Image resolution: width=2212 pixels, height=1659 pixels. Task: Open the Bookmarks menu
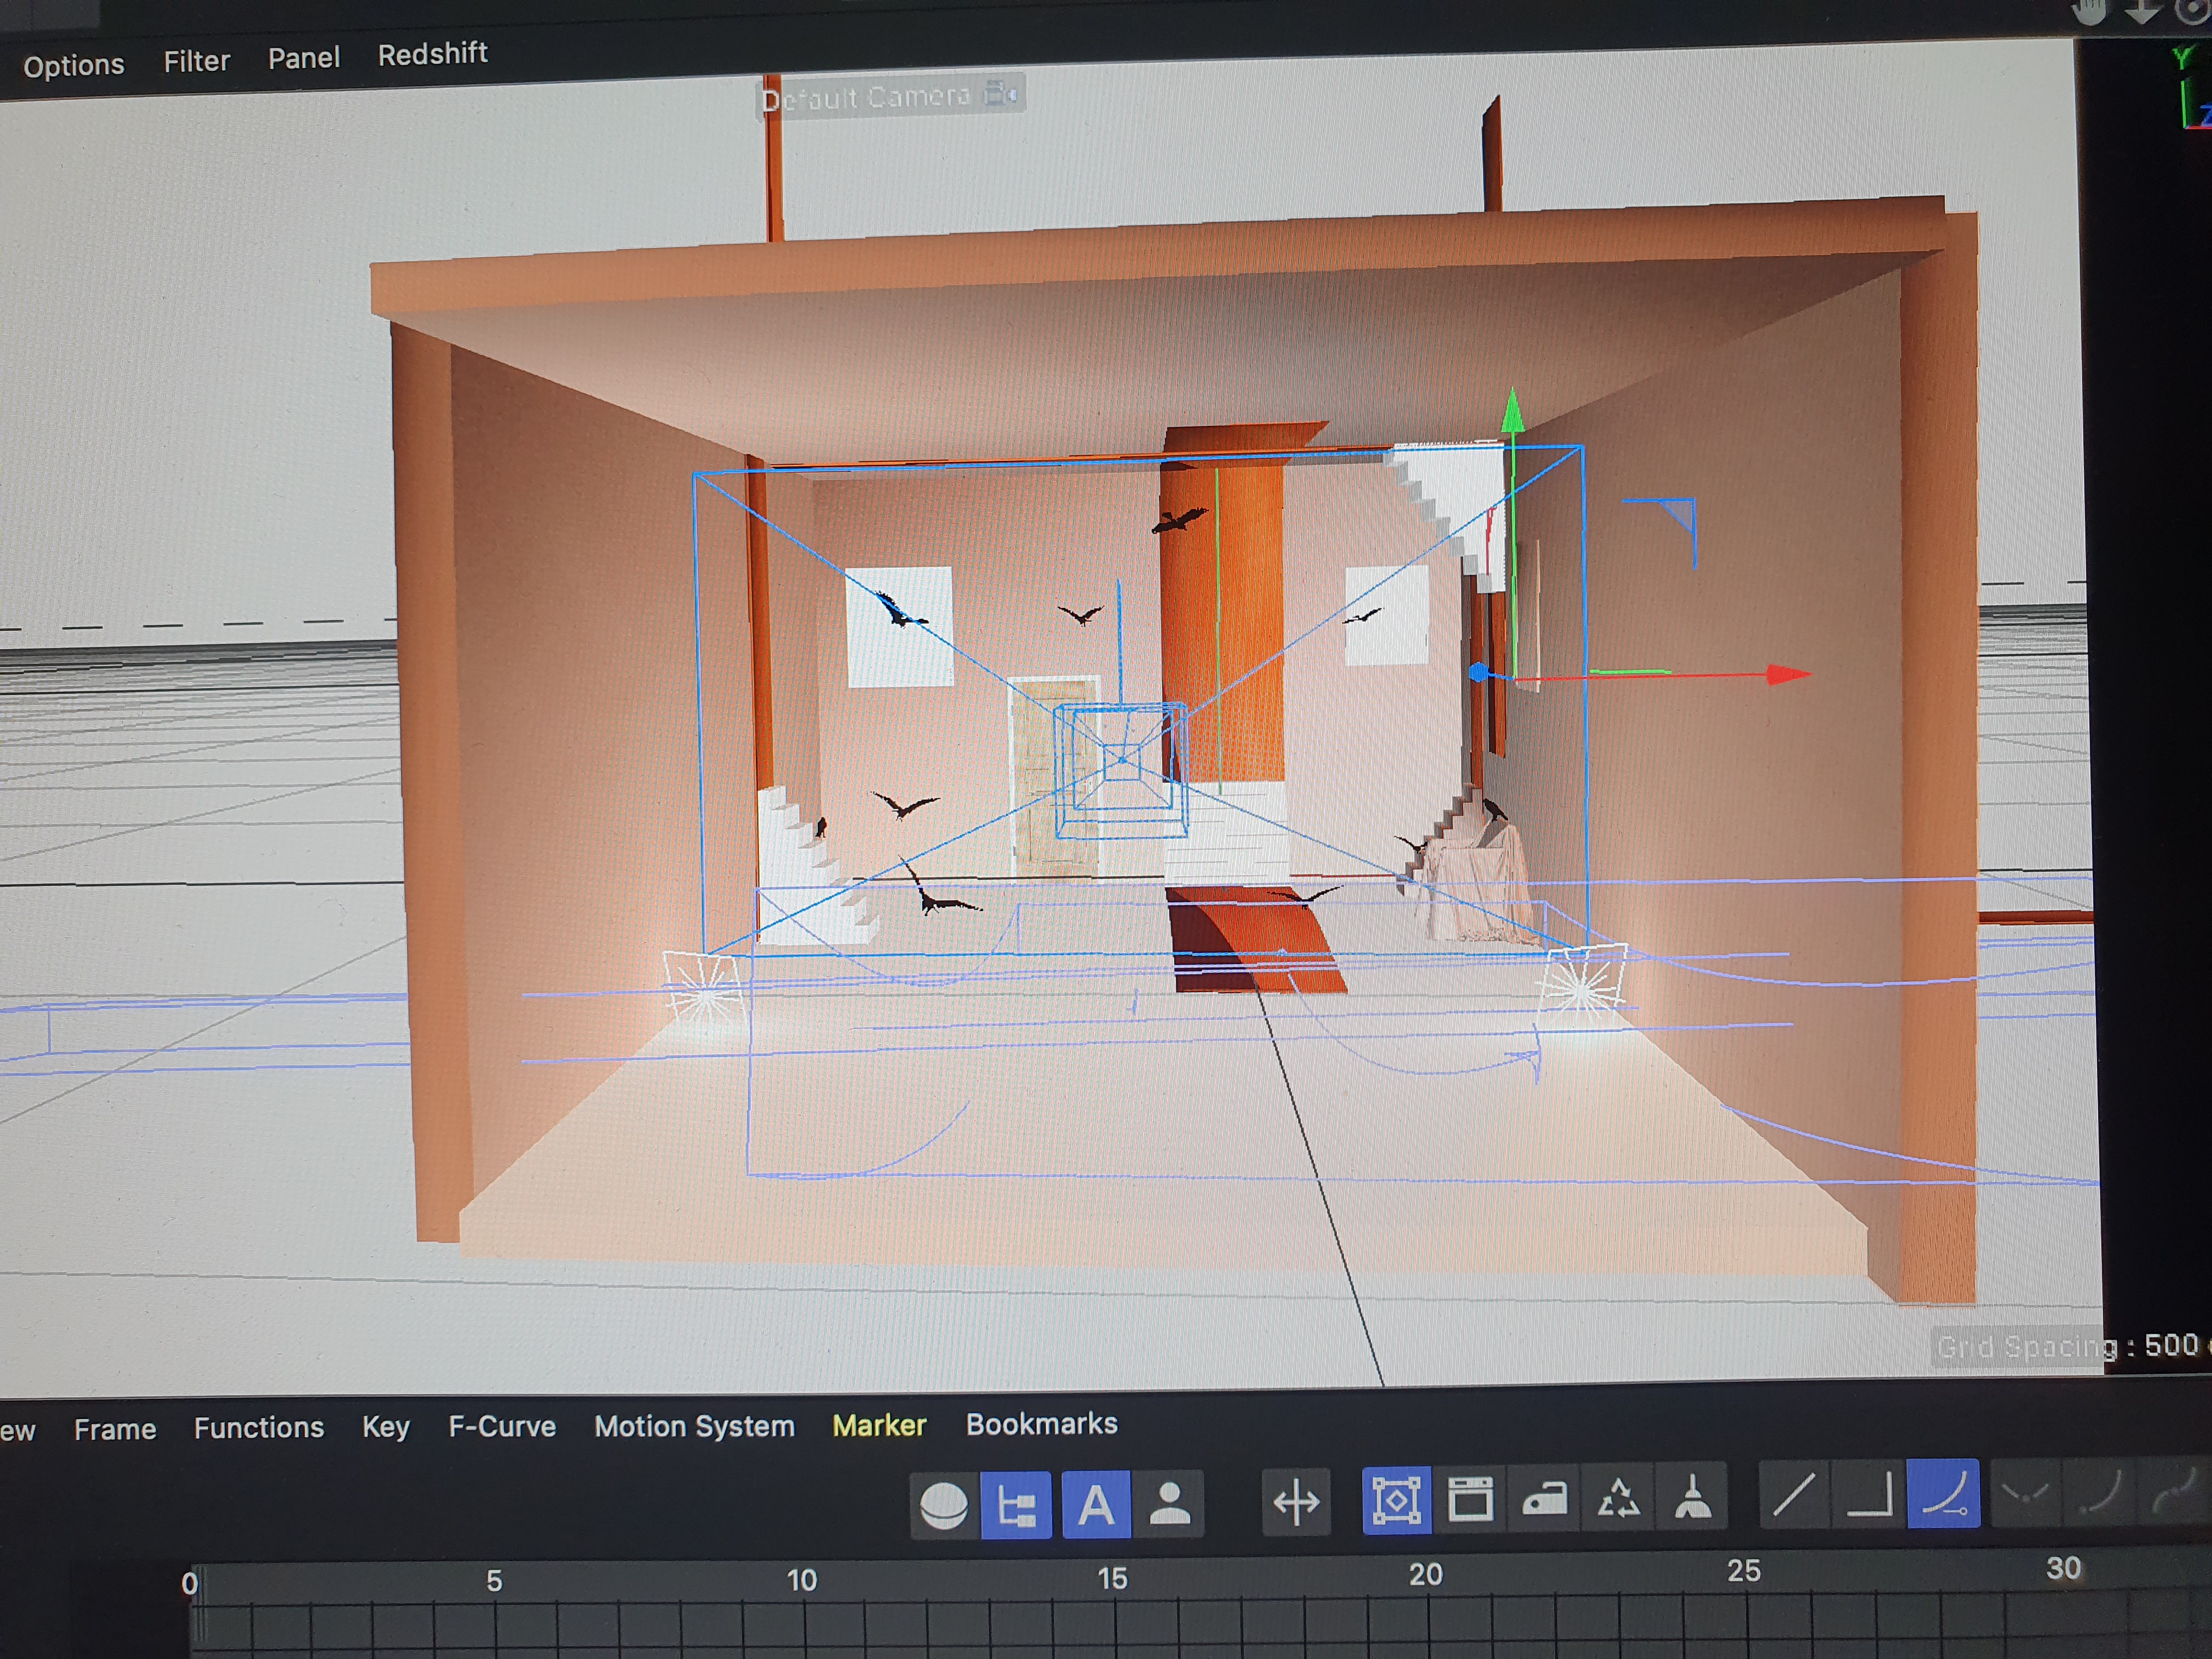pyautogui.click(x=1041, y=1424)
